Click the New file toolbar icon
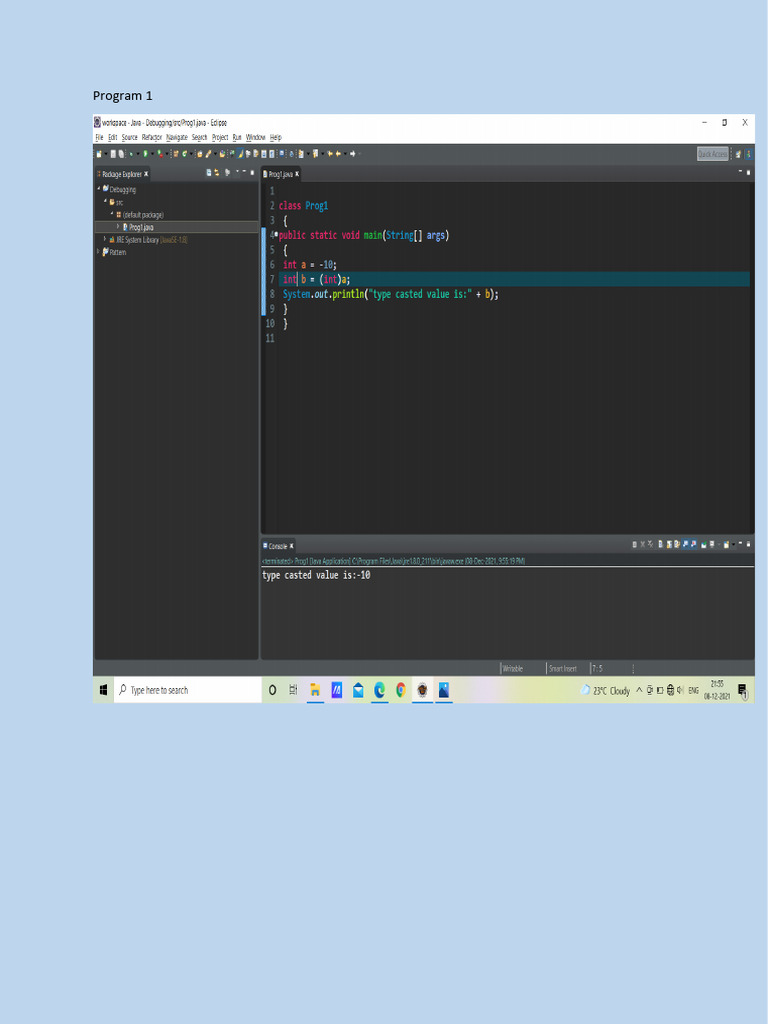The width and height of the screenshot is (768, 1024). click(99, 154)
